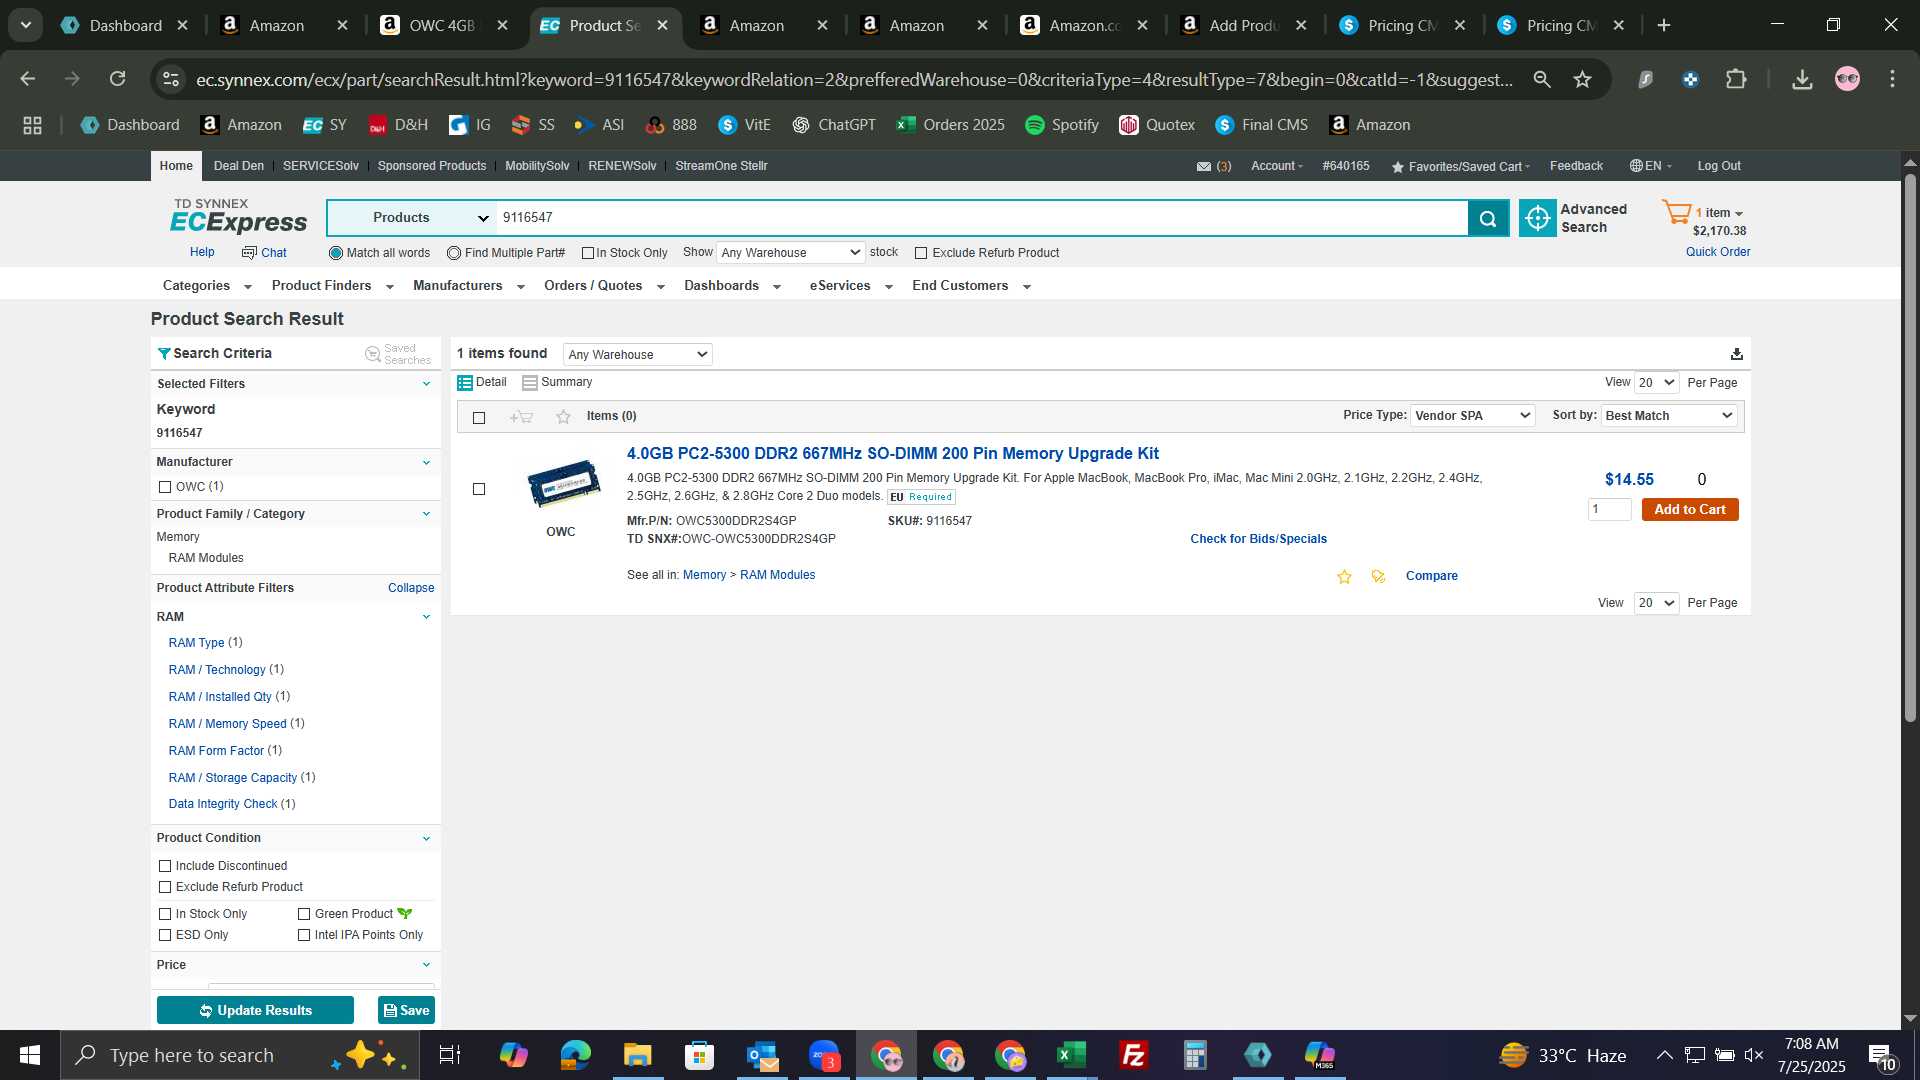The height and width of the screenshot is (1080, 1920).
Task: Open File Explorer from the taskbar
Action: pos(637,1055)
